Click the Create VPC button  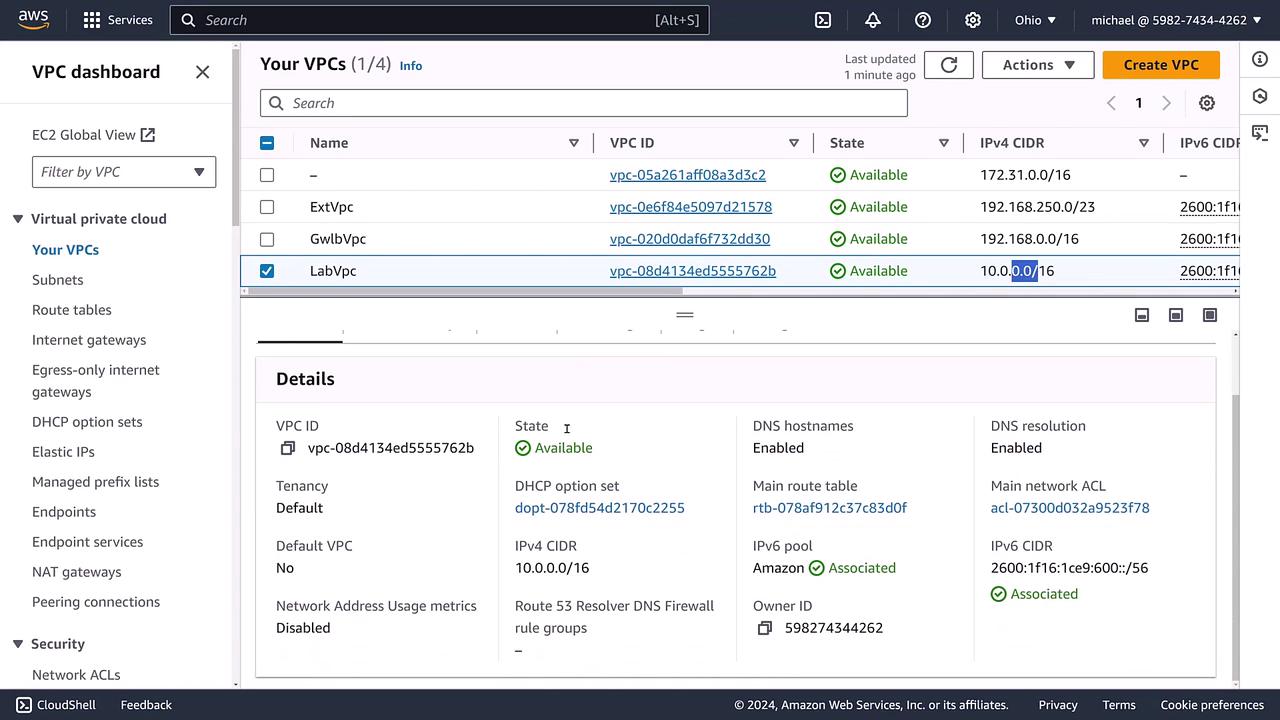(x=1160, y=65)
